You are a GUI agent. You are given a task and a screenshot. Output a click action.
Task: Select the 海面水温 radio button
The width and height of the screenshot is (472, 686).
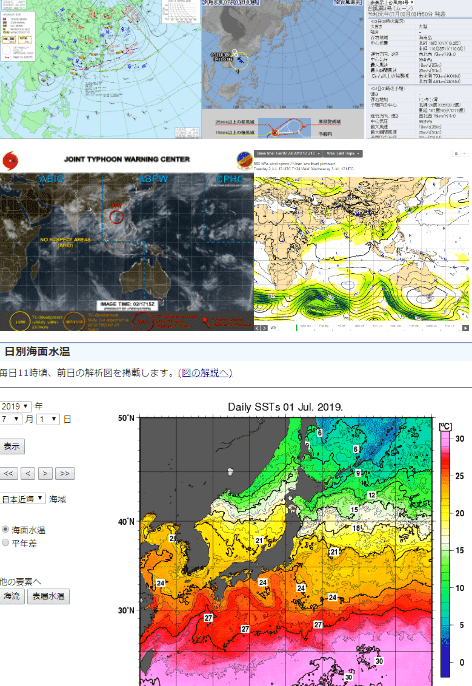(5, 529)
